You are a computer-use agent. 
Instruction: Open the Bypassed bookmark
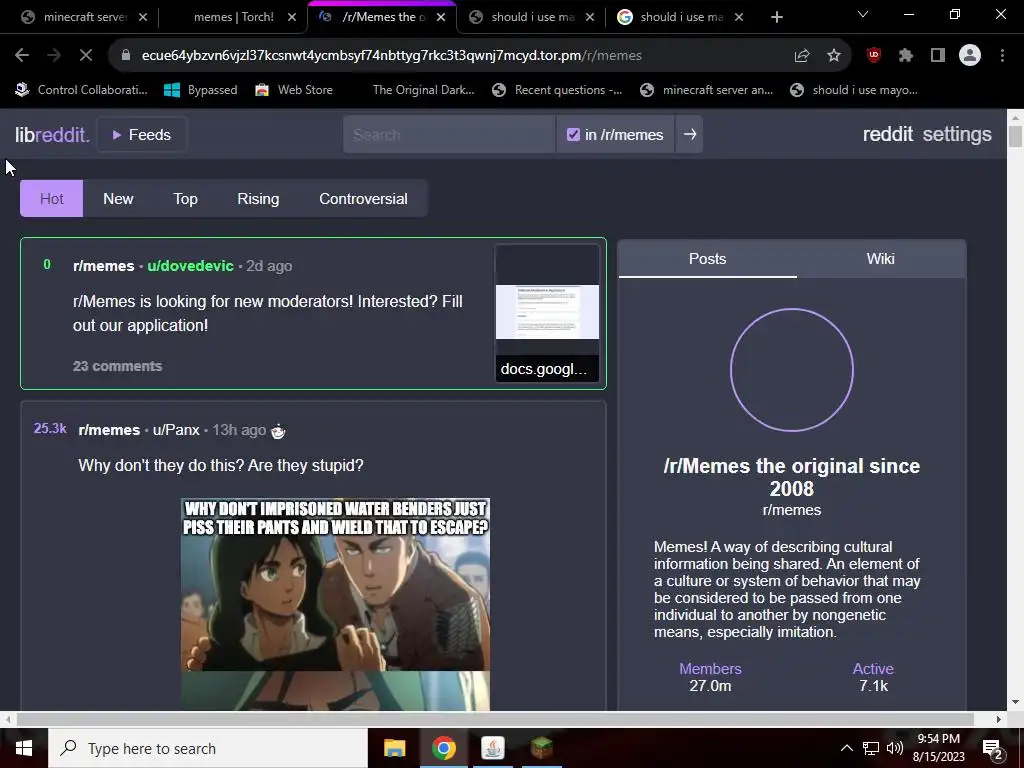click(x=200, y=90)
